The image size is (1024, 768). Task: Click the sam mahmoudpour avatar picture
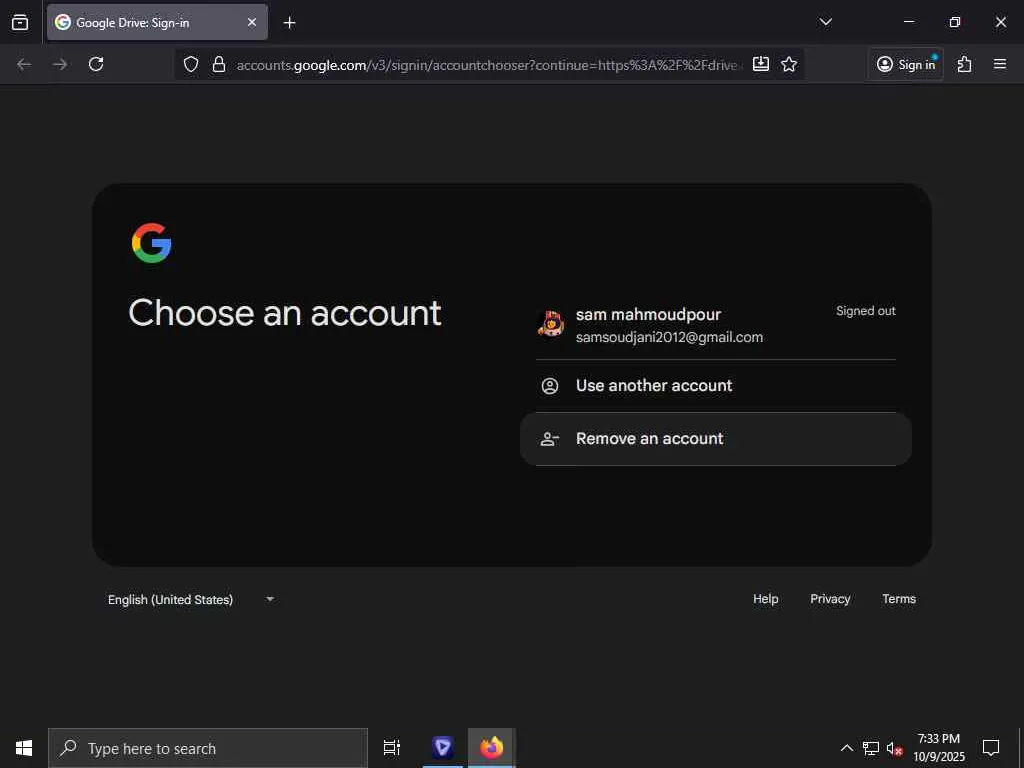tap(551, 325)
